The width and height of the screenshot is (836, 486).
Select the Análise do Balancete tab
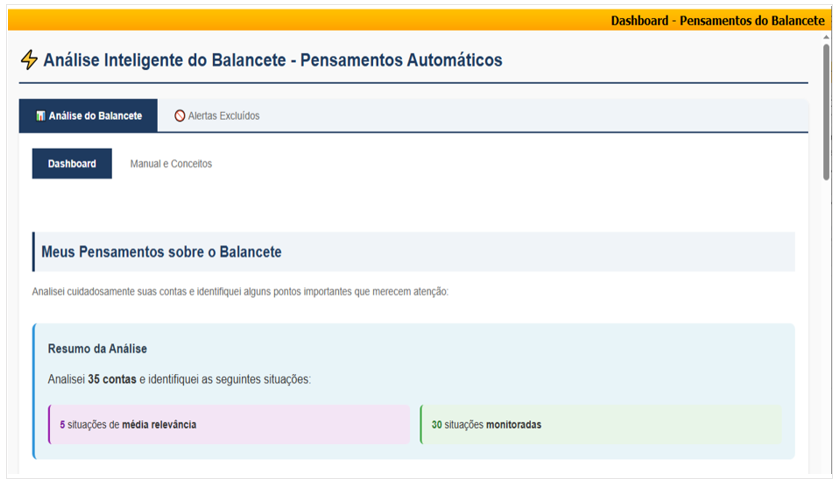[x=88, y=116]
